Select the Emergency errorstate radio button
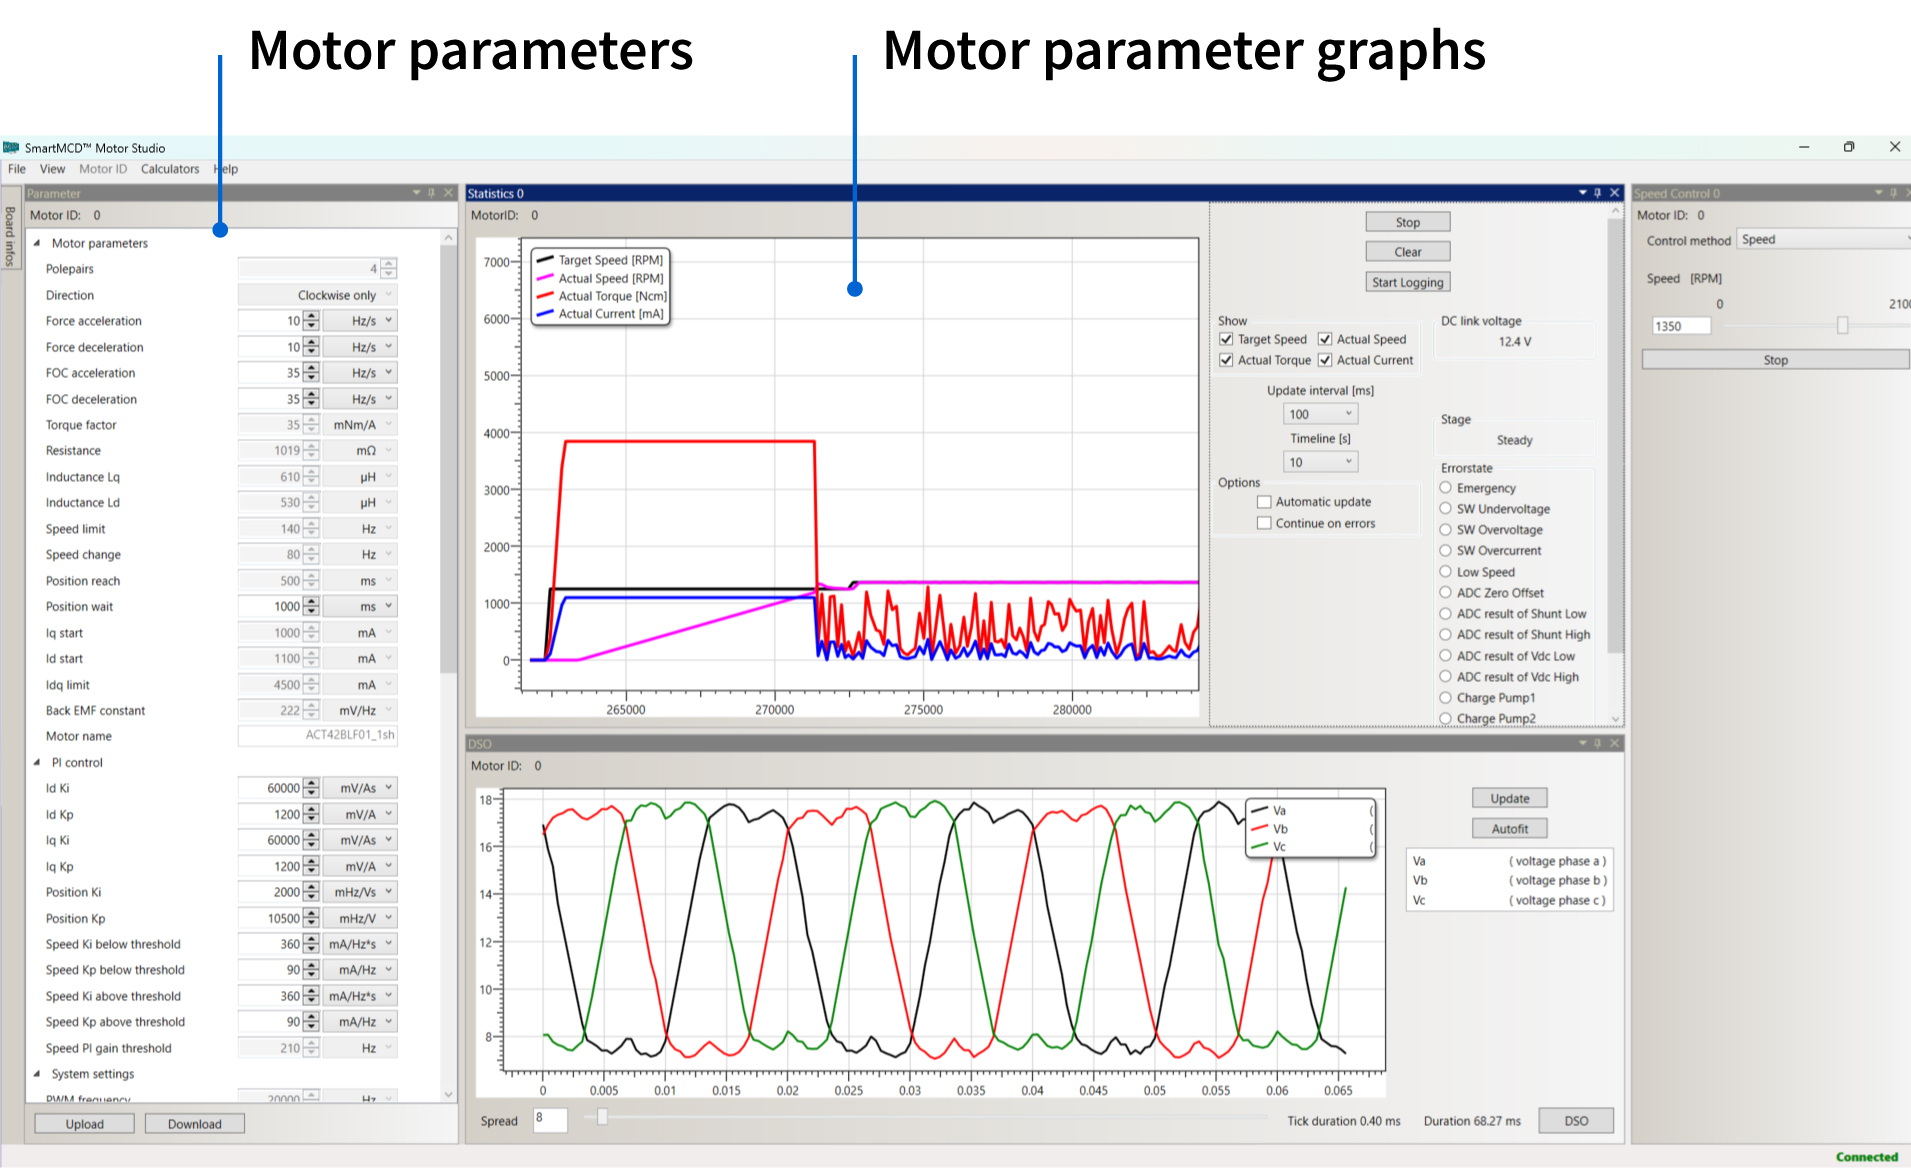1911x1168 pixels. (1446, 488)
